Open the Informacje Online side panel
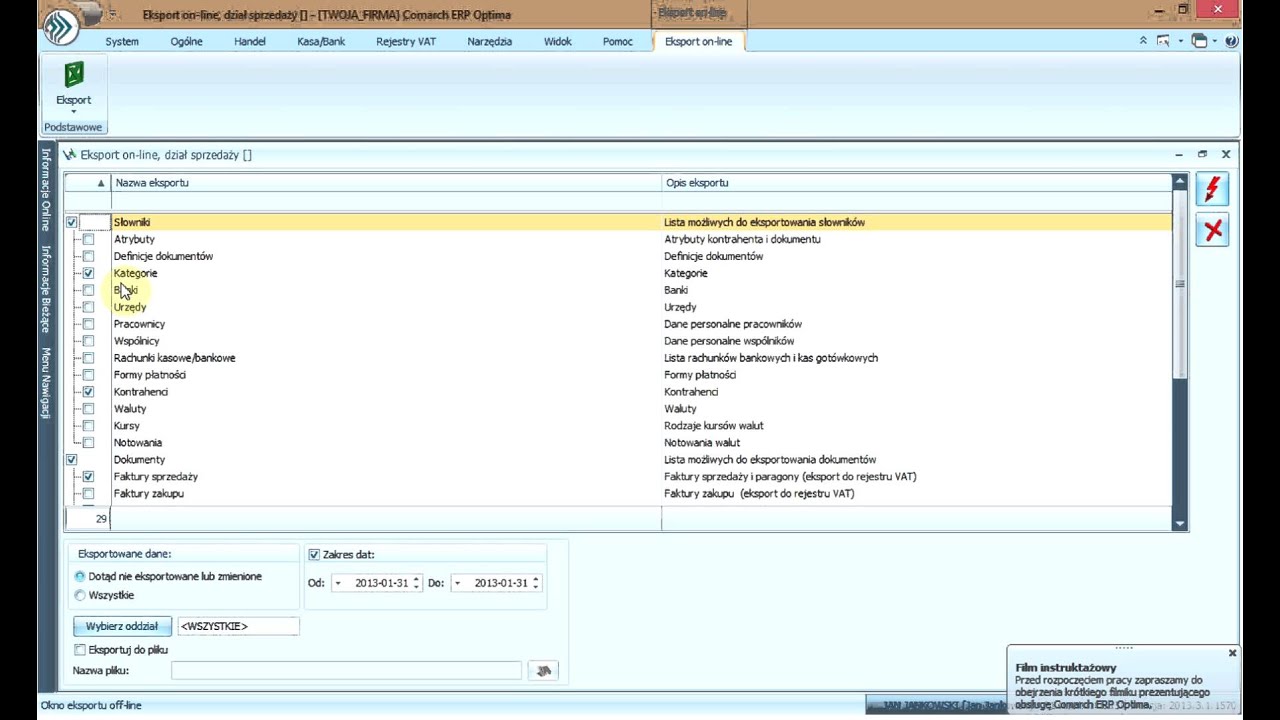Screen dimensions: 1280x720 (46, 190)
